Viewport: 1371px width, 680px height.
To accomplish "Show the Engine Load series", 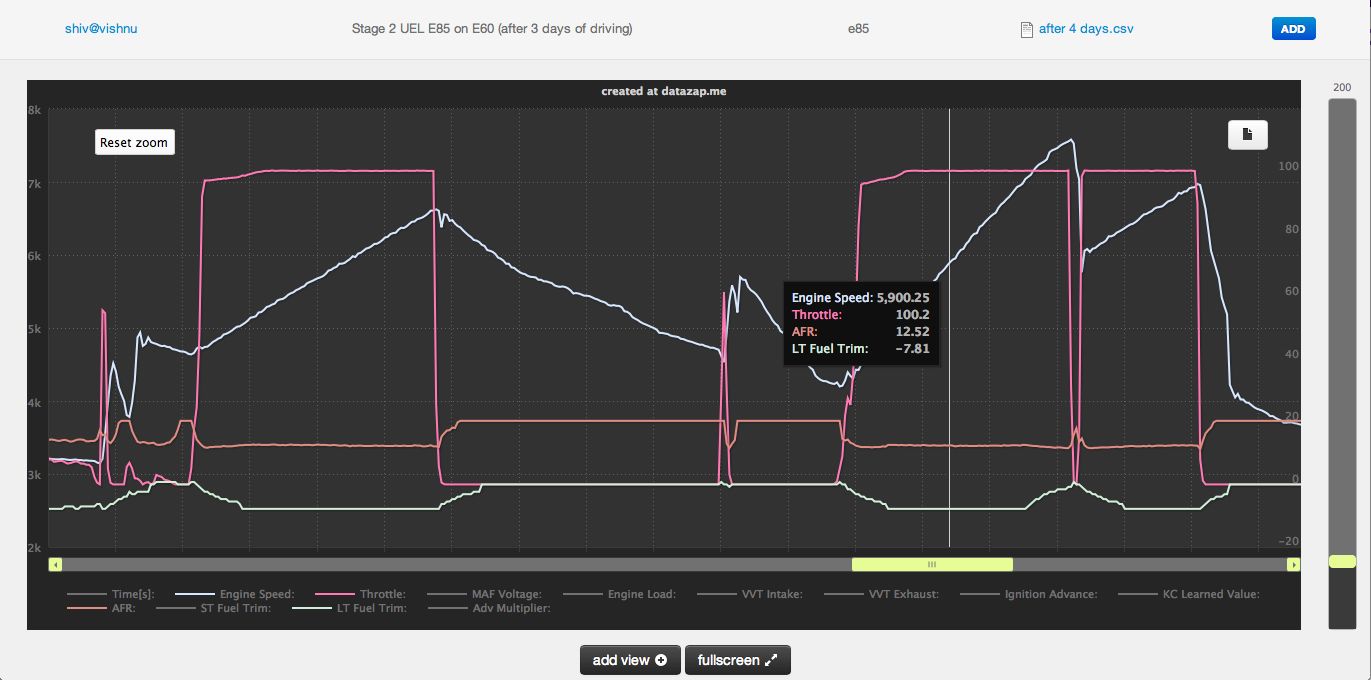I will (x=641, y=594).
